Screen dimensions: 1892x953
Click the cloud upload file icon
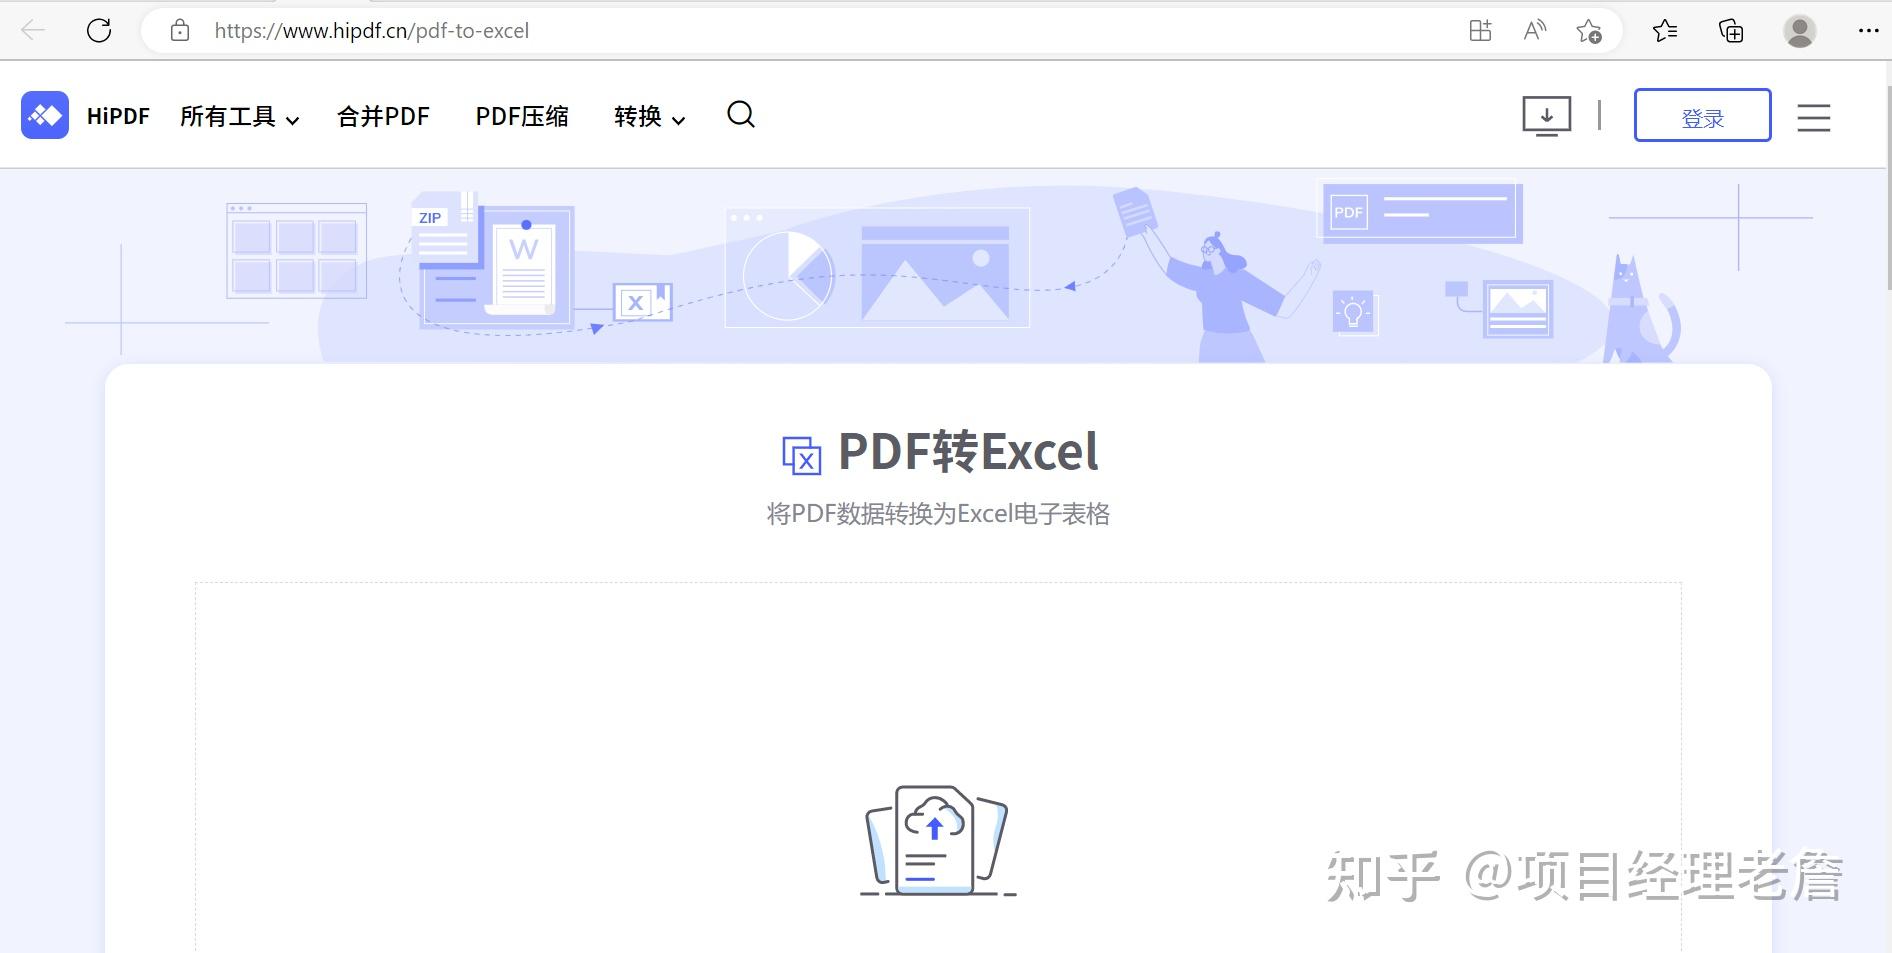[x=938, y=840]
